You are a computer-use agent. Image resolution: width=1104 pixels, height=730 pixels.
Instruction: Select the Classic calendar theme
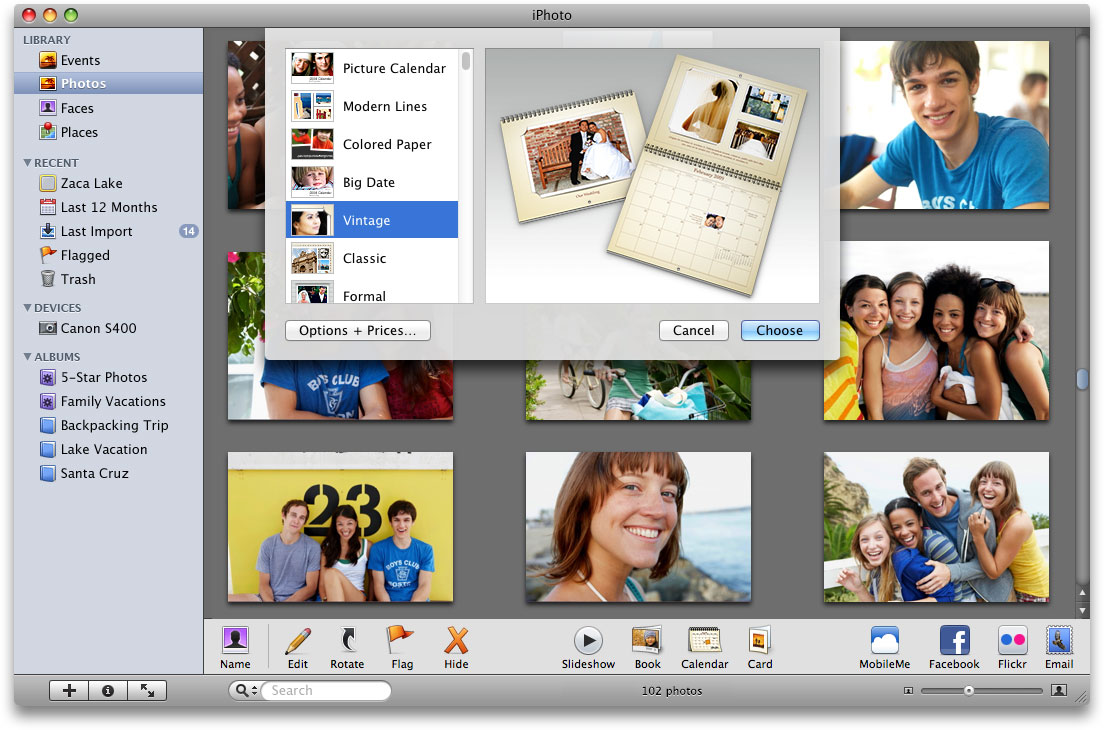coord(364,258)
